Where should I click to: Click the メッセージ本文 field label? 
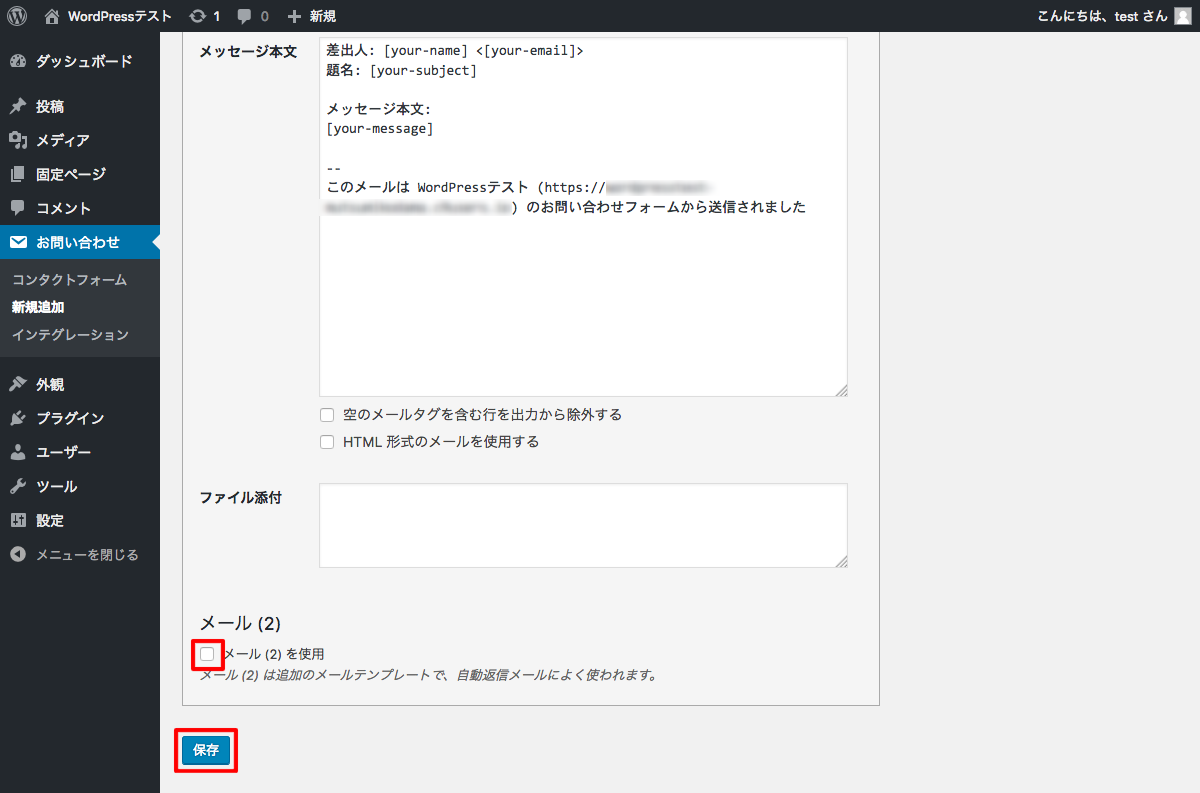click(248, 52)
